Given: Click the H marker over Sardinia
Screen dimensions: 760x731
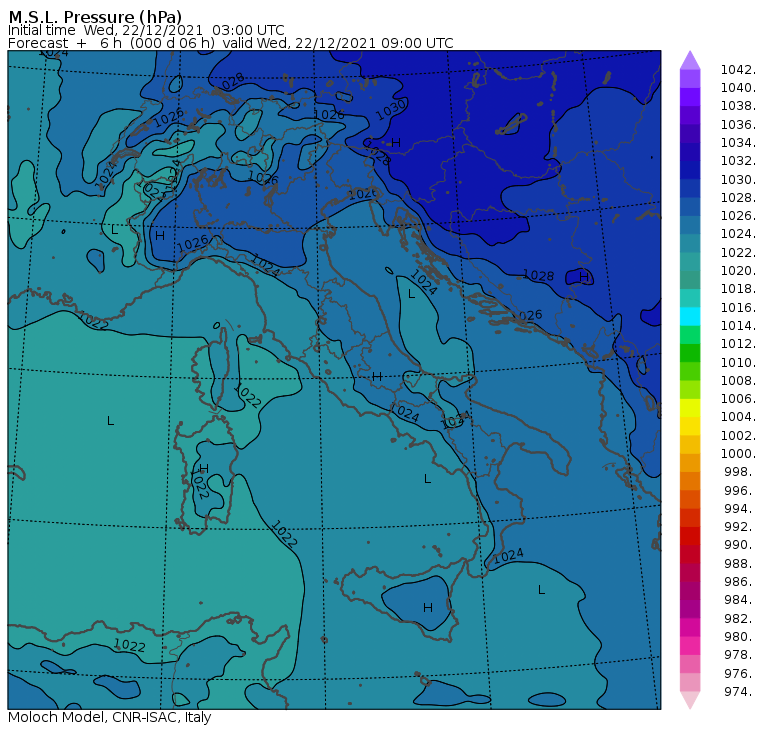Looking at the screenshot, I should pos(204,469).
